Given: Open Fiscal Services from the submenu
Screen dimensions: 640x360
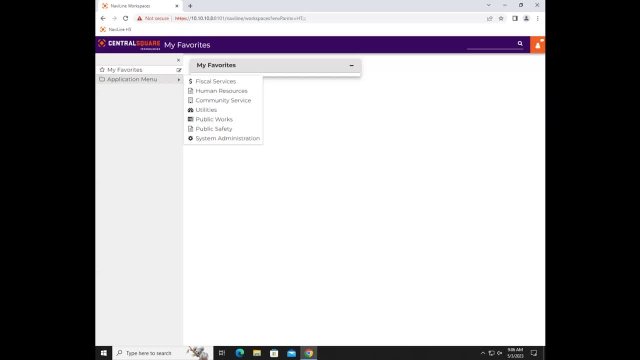Looking at the screenshot, I should [216, 82].
